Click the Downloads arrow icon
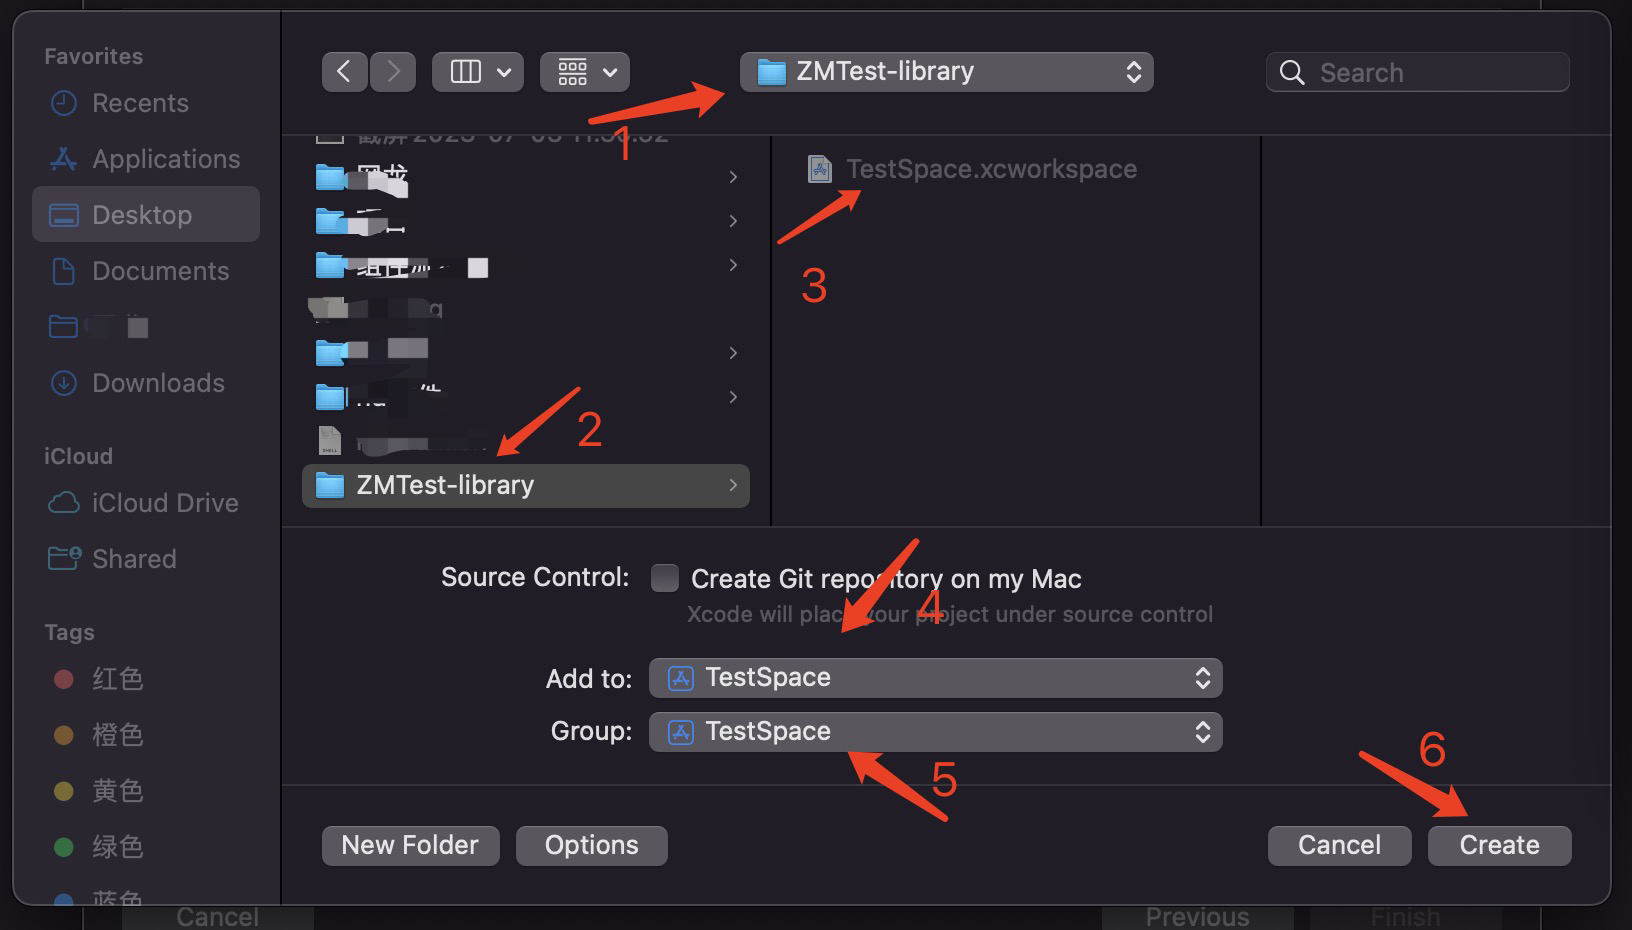The height and width of the screenshot is (930, 1632). pyautogui.click(x=64, y=383)
